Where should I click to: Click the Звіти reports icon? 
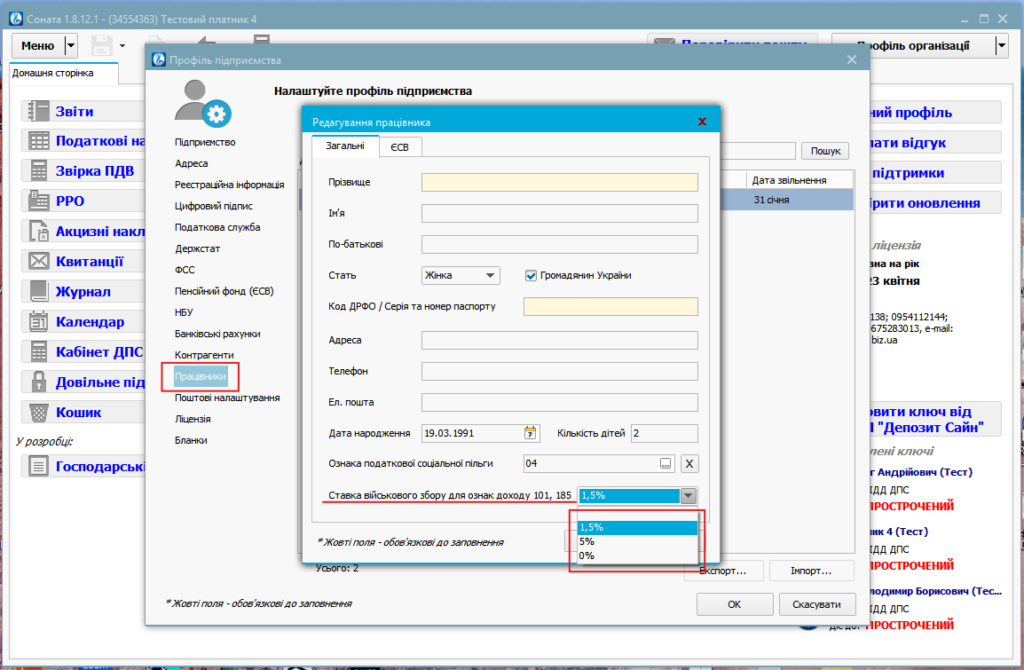pyautogui.click(x=39, y=111)
